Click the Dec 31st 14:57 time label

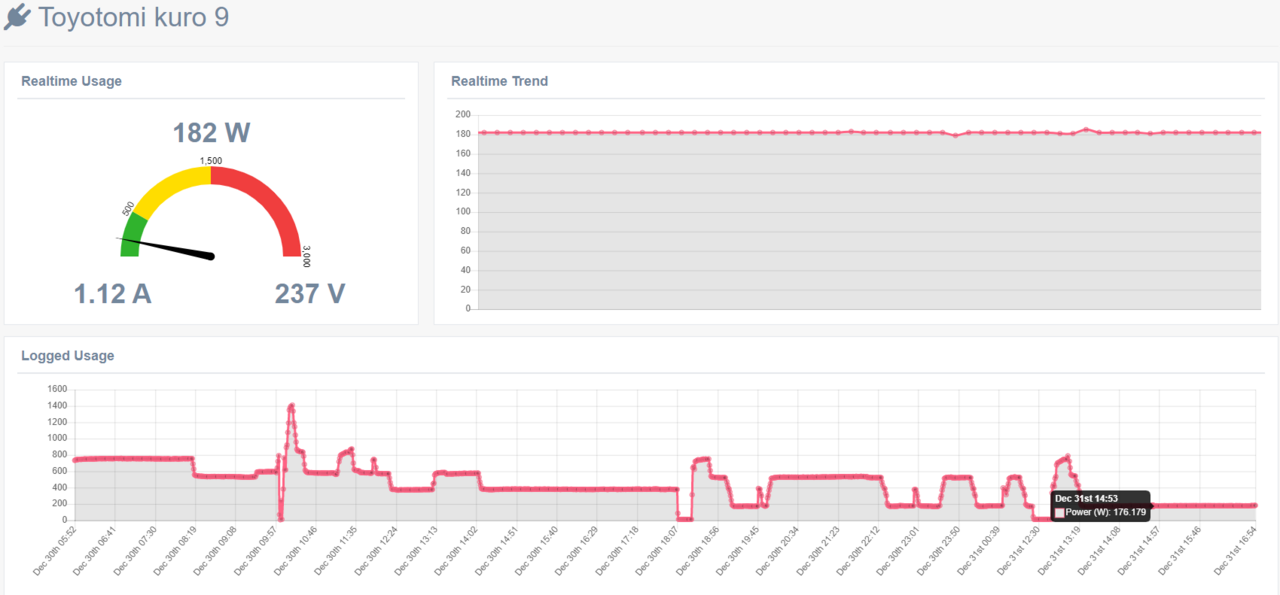click(x=1137, y=550)
